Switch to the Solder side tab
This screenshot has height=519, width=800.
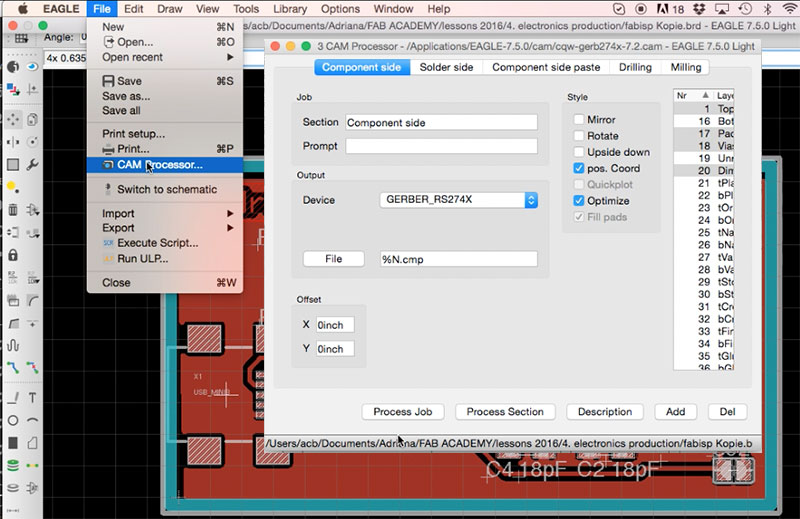click(446, 67)
